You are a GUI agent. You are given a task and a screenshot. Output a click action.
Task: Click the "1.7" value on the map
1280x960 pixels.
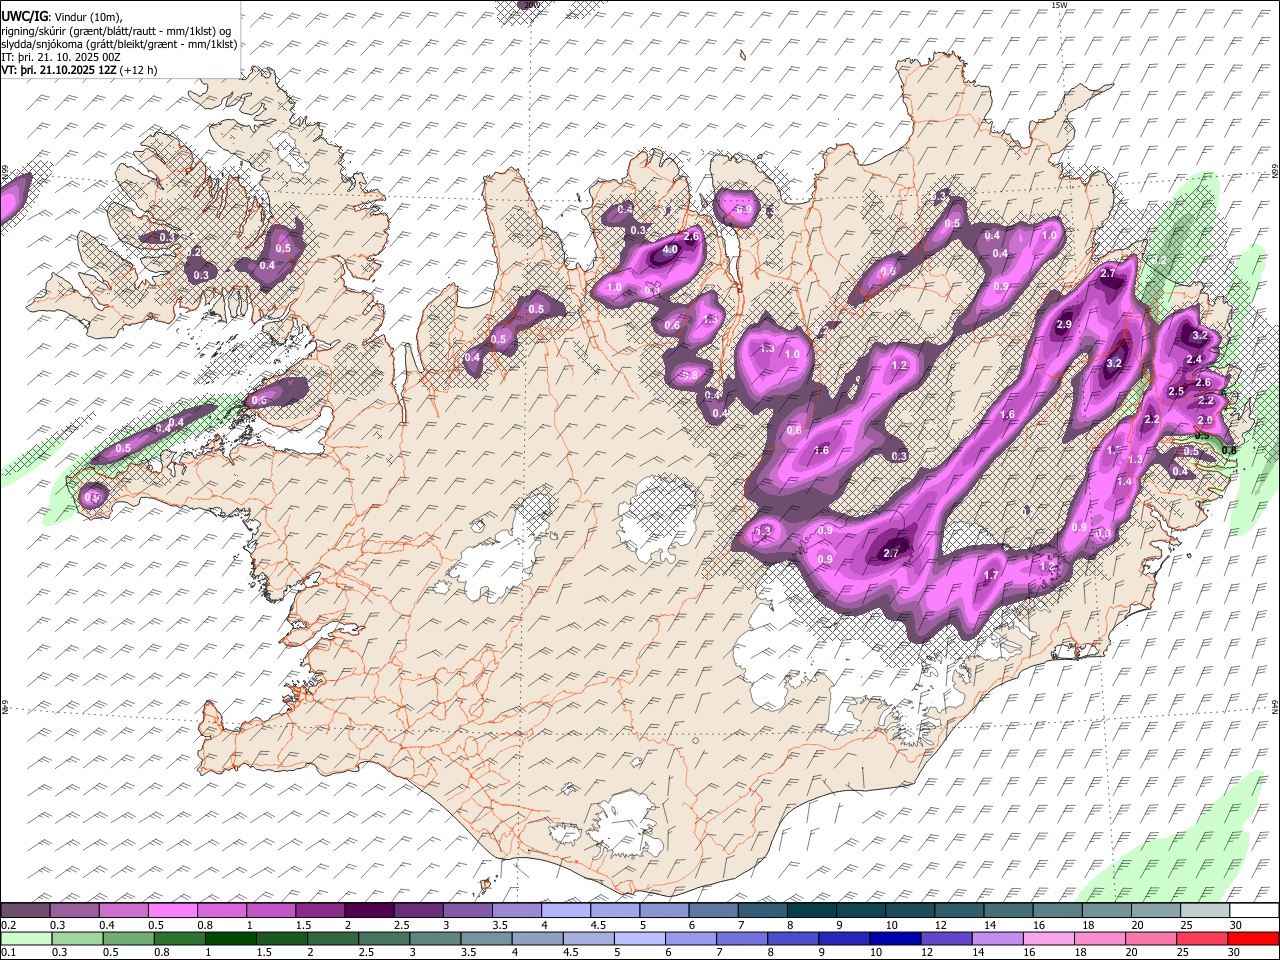pyautogui.click(x=991, y=575)
